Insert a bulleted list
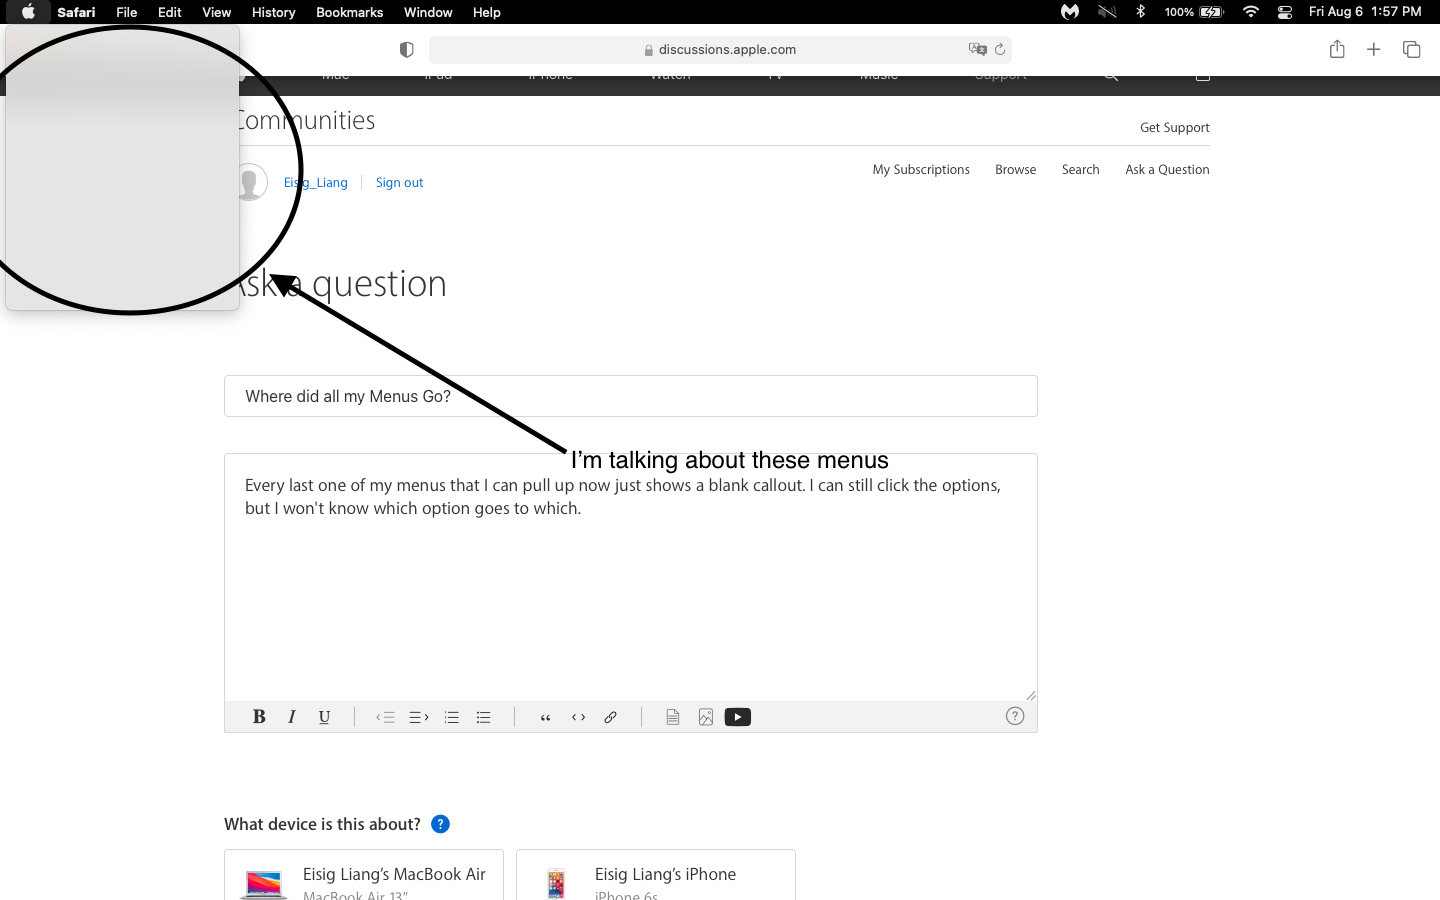The width and height of the screenshot is (1440, 900). click(484, 717)
